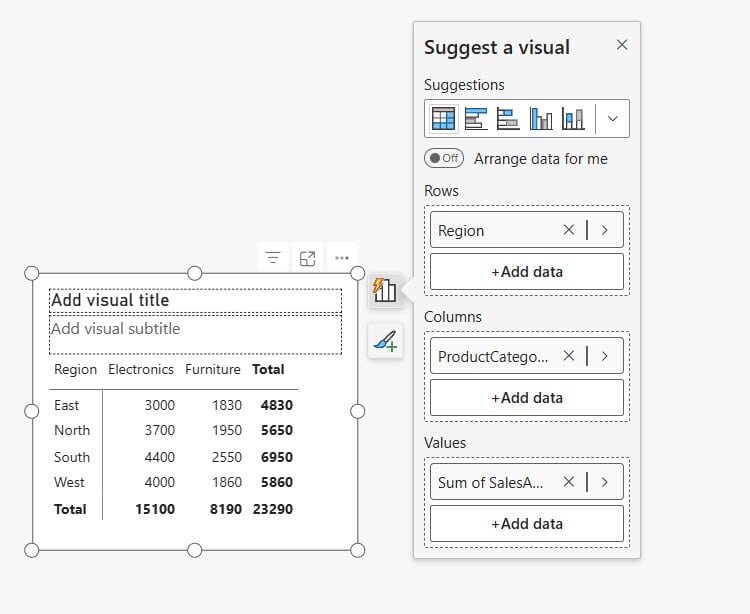Viewport: 750px width, 614px height.
Task: Remove Sum of SalesAmount from Values
Action: pos(568,482)
